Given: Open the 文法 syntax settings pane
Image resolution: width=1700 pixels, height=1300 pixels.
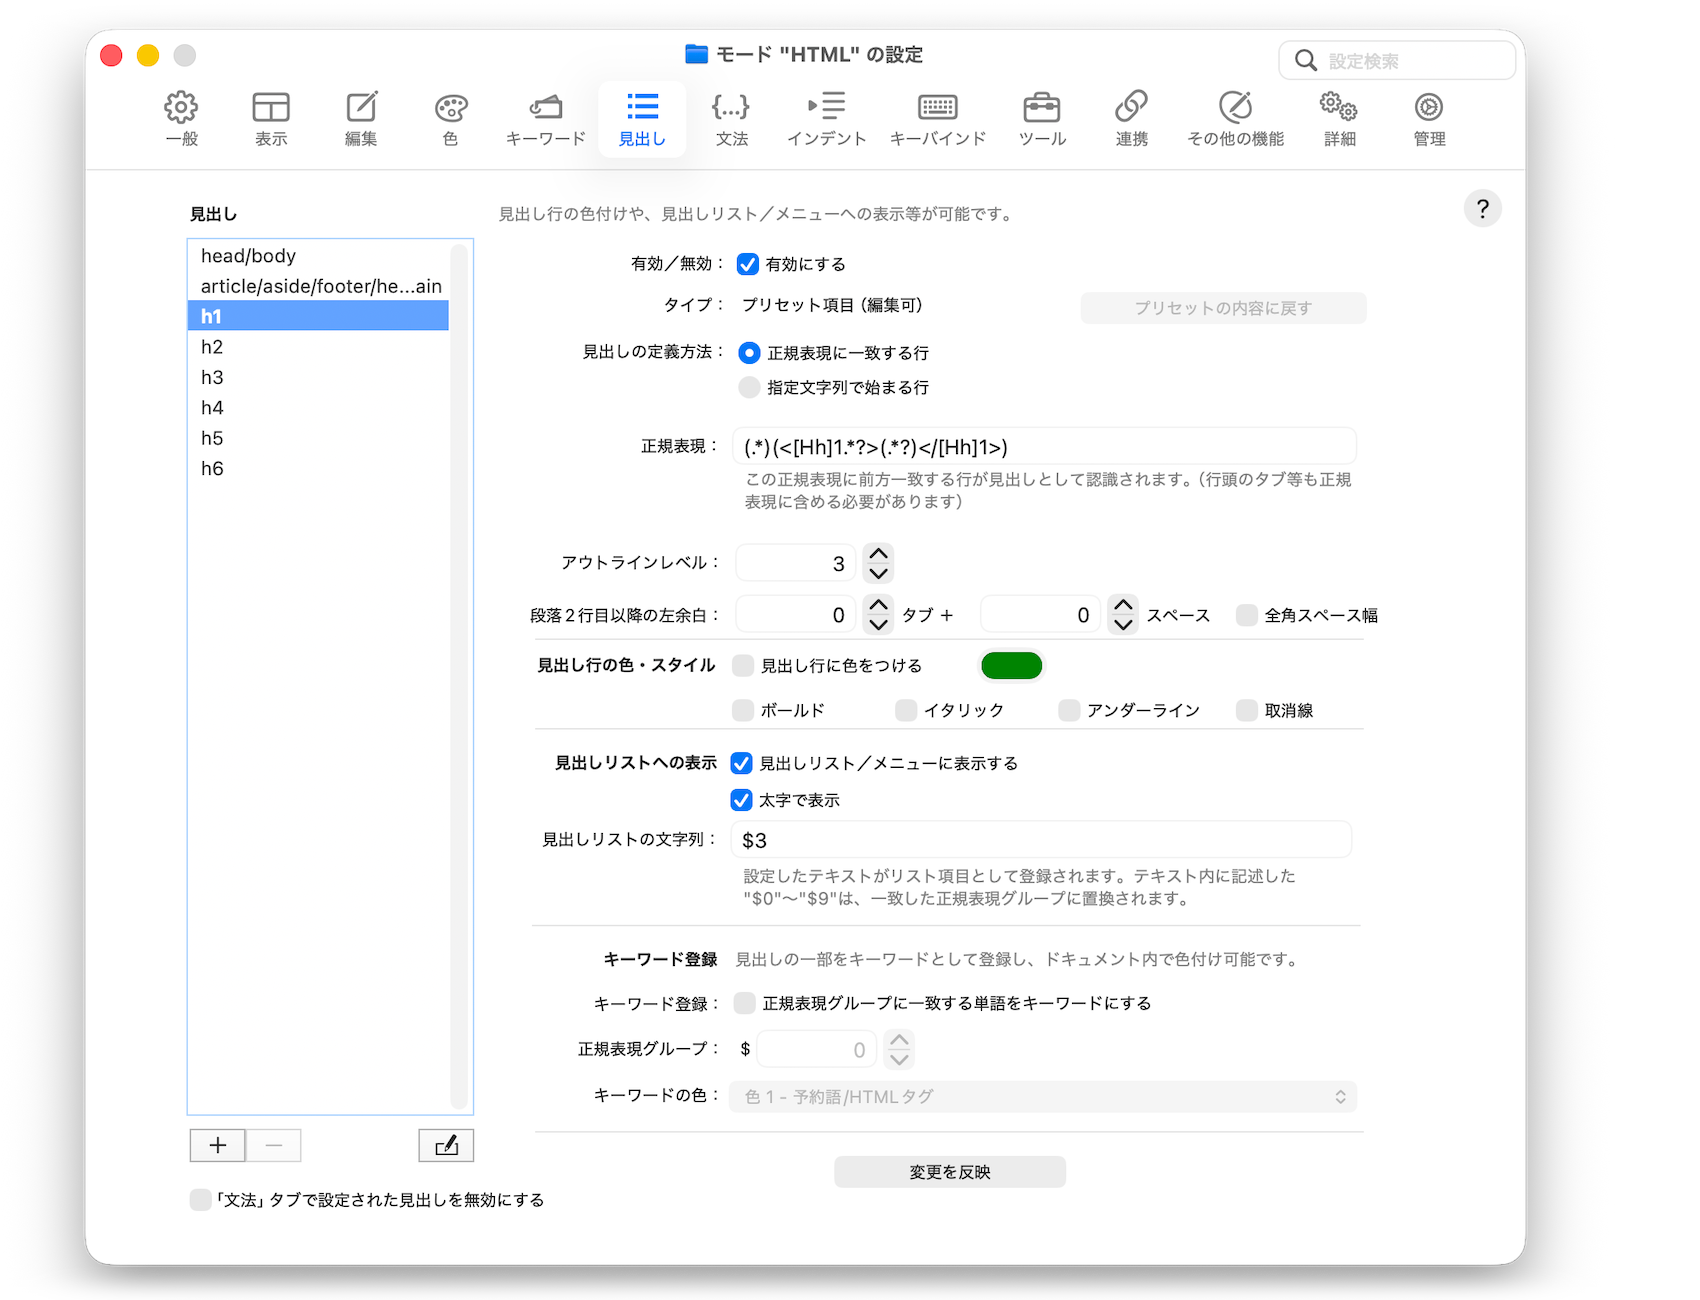Looking at the screenshot, I should coord(731,118).
